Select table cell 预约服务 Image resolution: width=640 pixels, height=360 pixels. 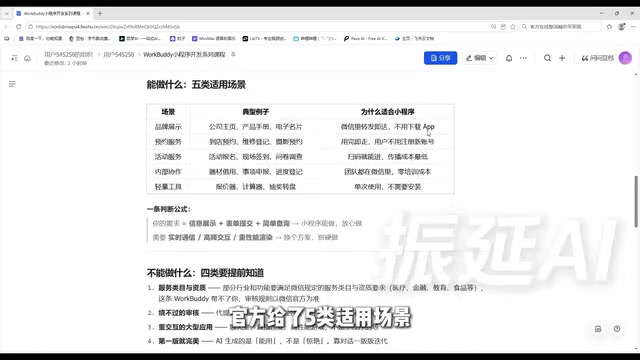[x=168, y=142]
